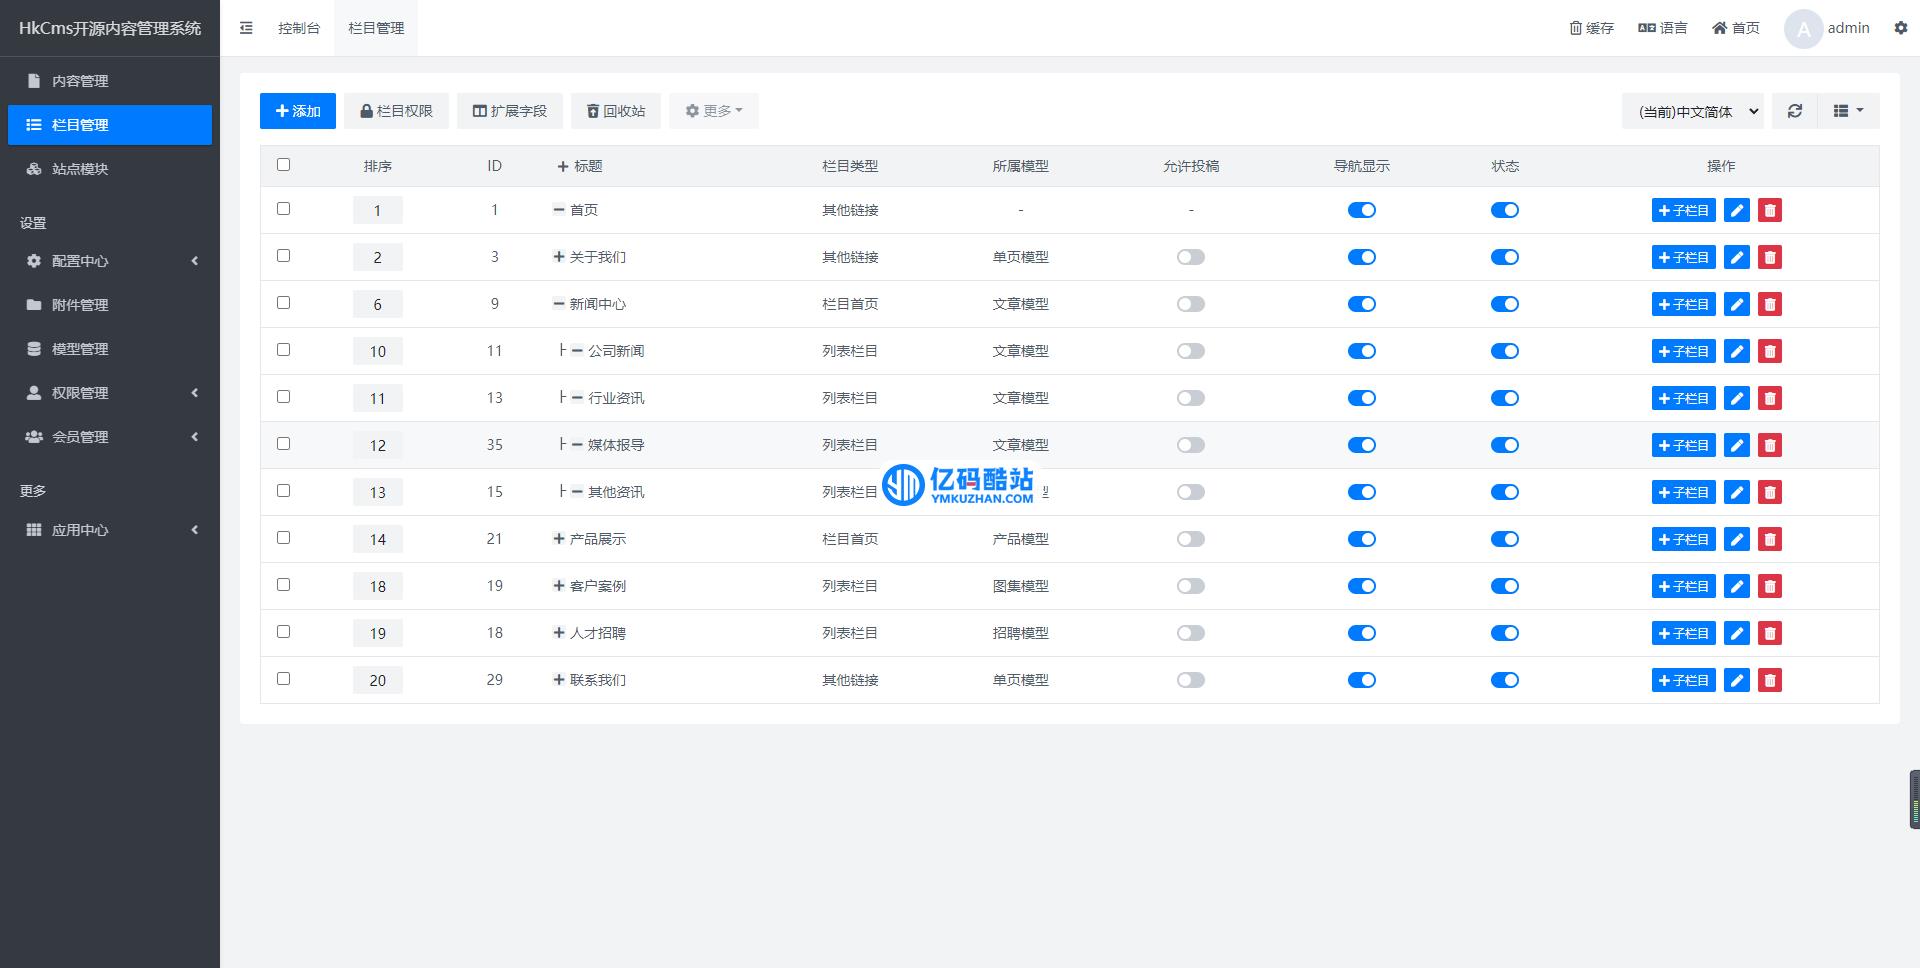Open 附件管理 in the sidebar
The height and width of the screenshot is (968, 1920).
[x=110, y=305]
